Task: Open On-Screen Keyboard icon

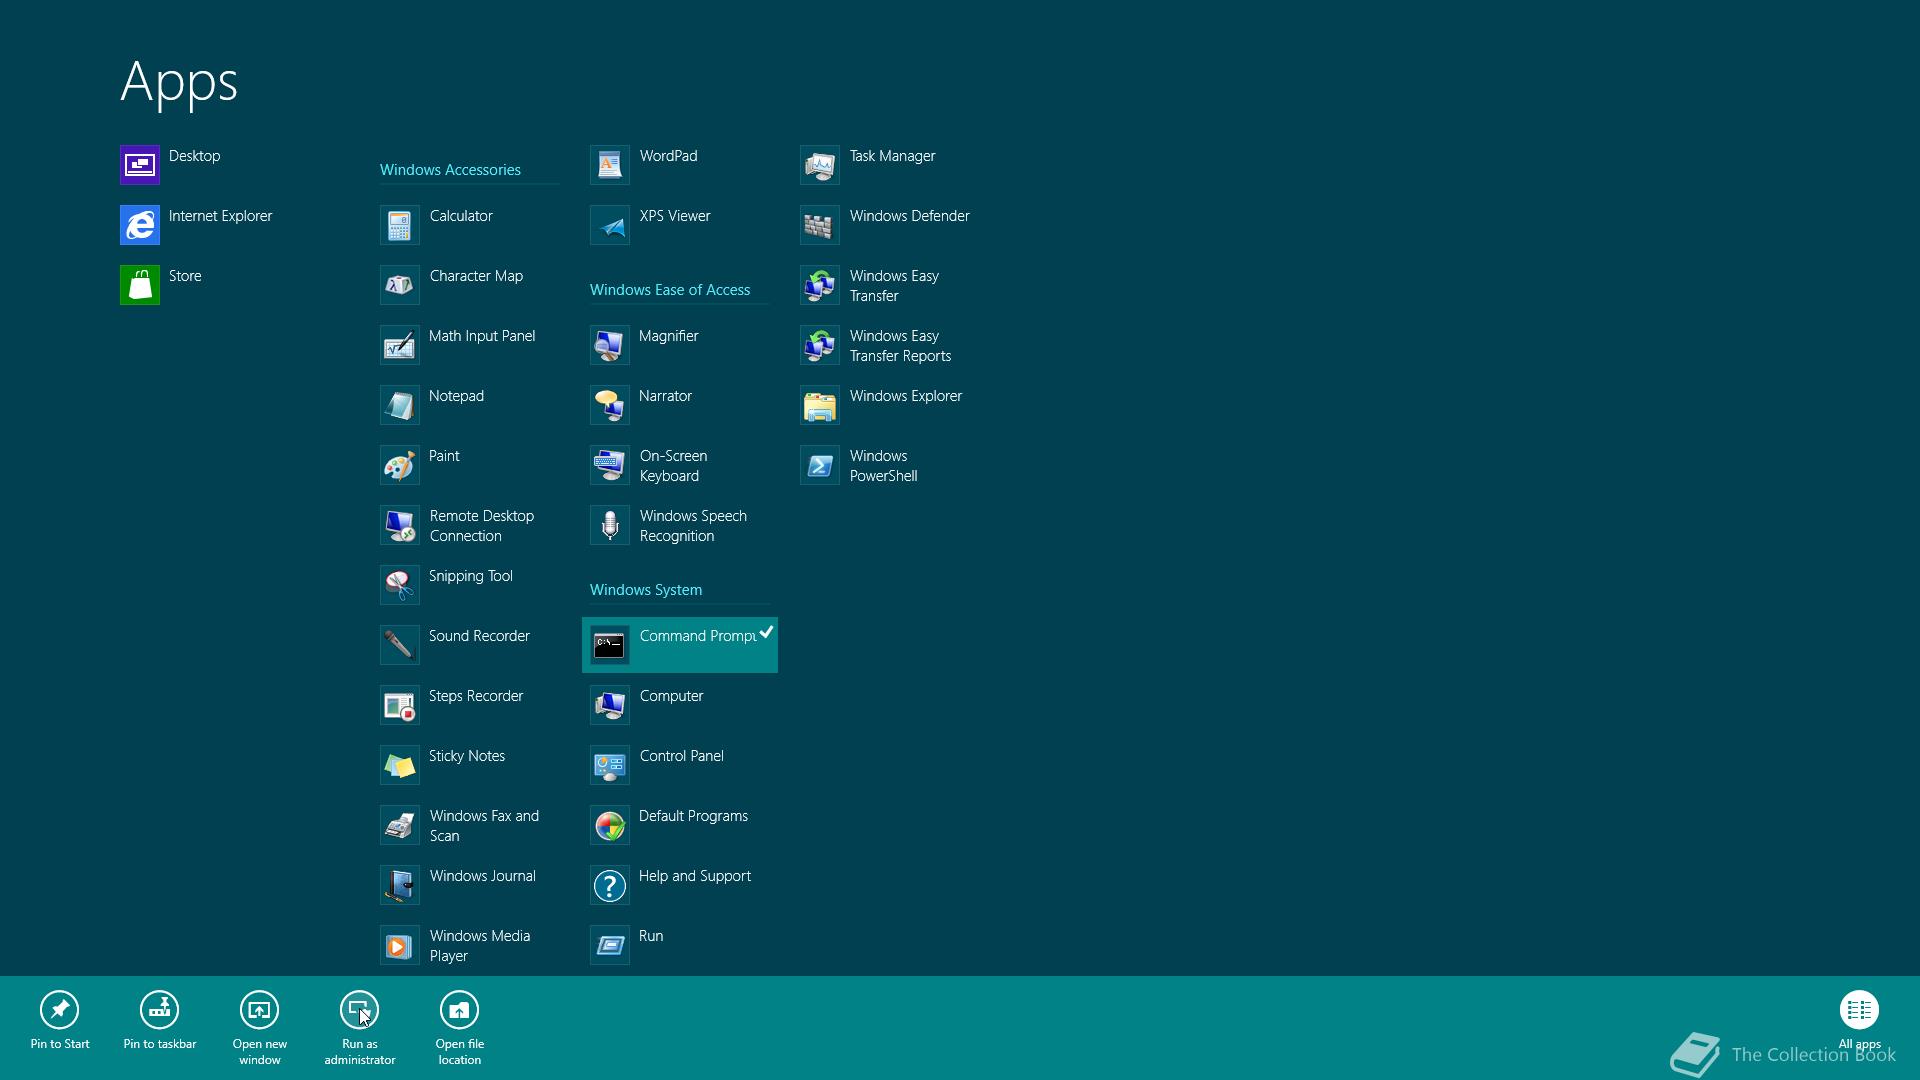Action: [610, 465]
